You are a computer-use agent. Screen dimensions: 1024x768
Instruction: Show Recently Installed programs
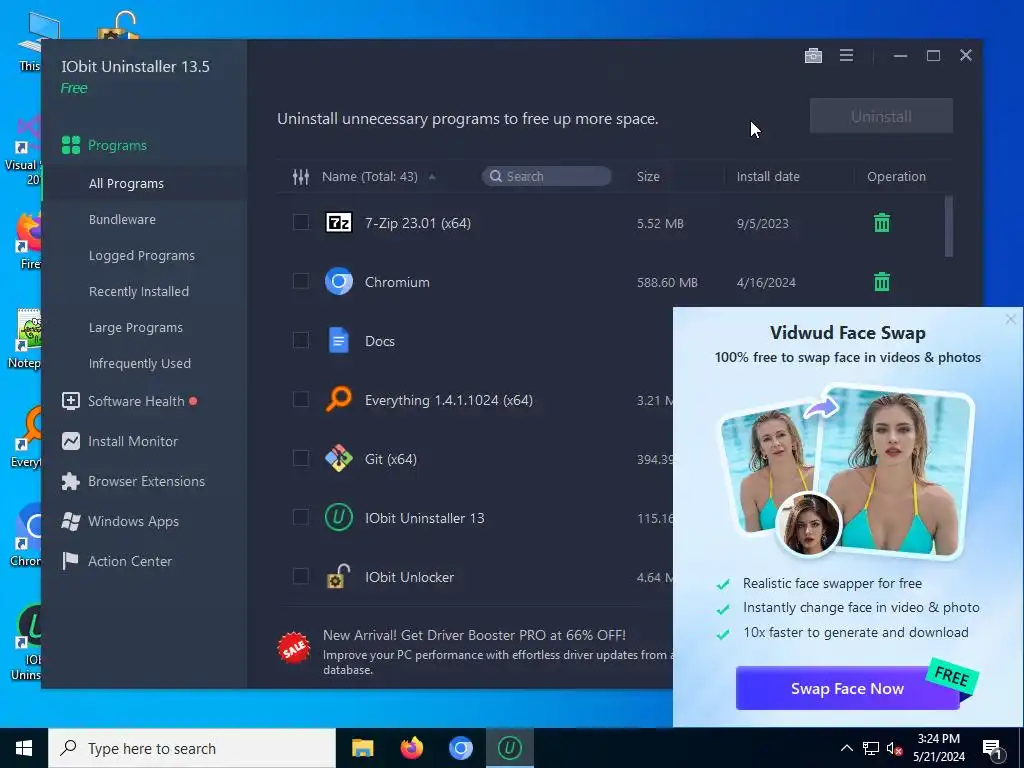pyautogui.click(x=138, y=291)
